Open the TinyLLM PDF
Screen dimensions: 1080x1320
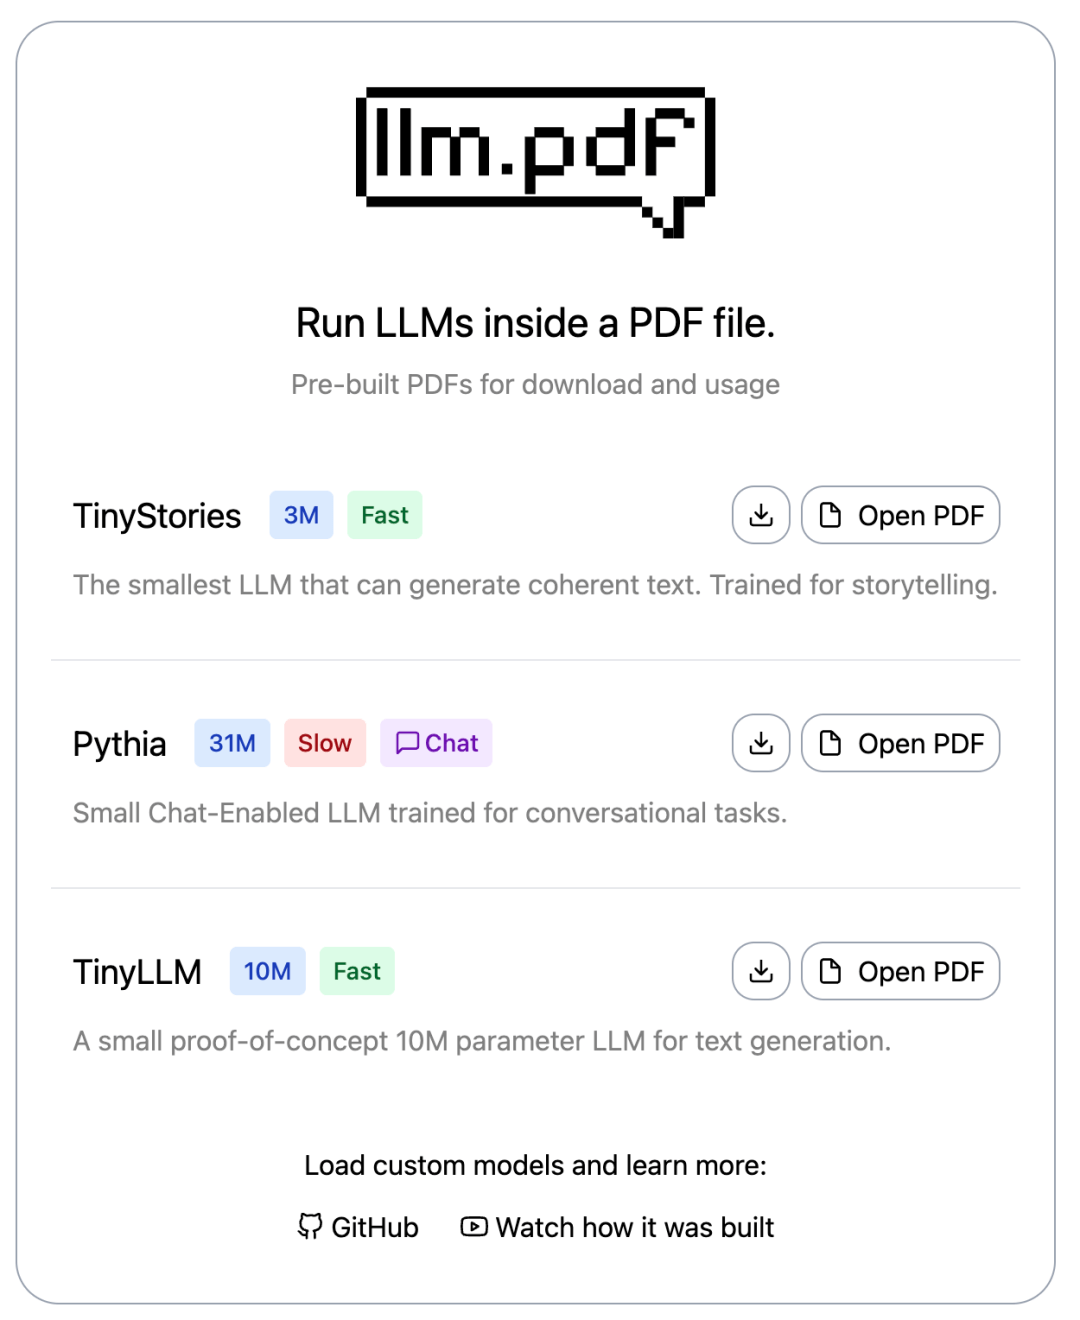(x=900, y=971)
